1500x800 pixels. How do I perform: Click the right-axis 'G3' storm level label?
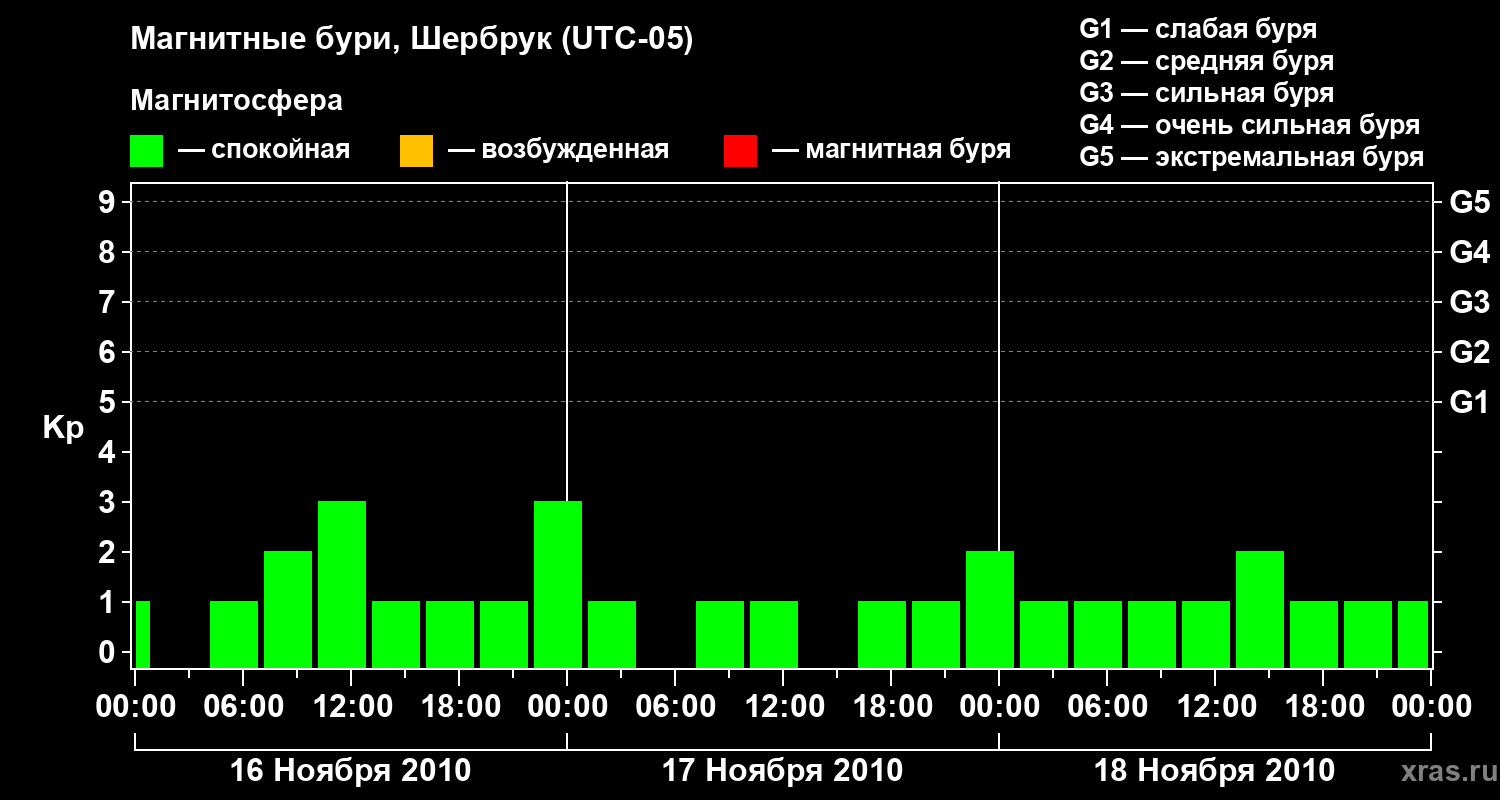click(1470, 302)
